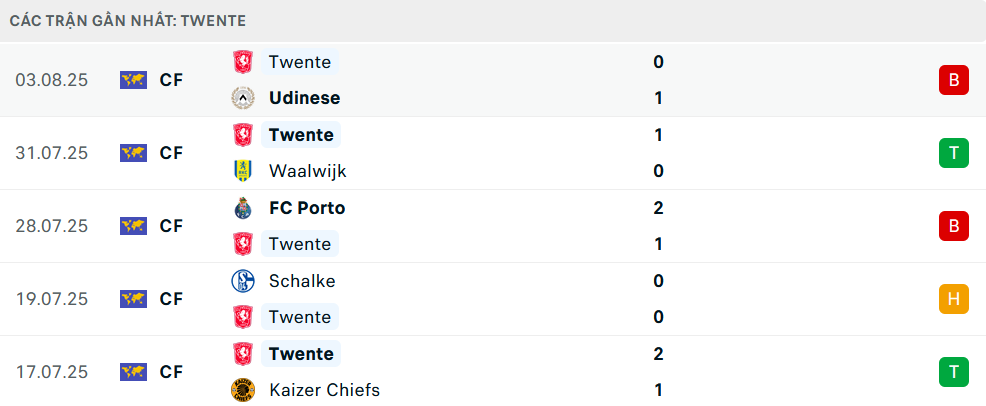986x406 pixels.
Task: Click Twente crest in the 03.08.25 match
Action: (x=242, y=62)
